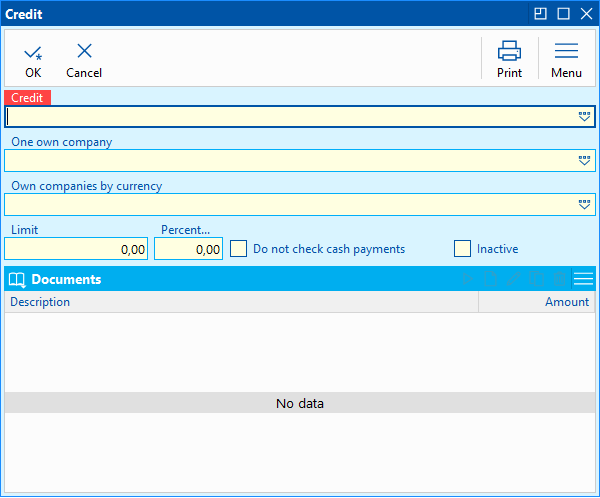Viewport: 600px width, 498px height.
Task: Click the Documents section title
Action: 66,279
